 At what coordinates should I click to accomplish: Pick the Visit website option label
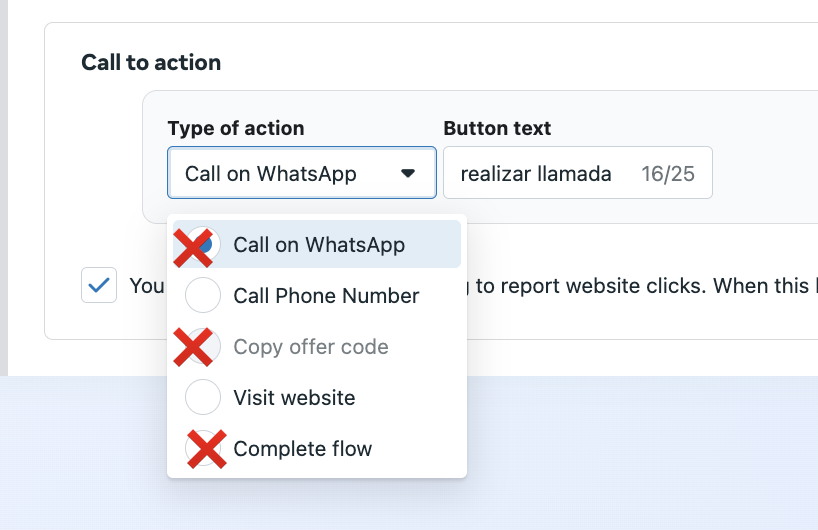coord(294,398)
